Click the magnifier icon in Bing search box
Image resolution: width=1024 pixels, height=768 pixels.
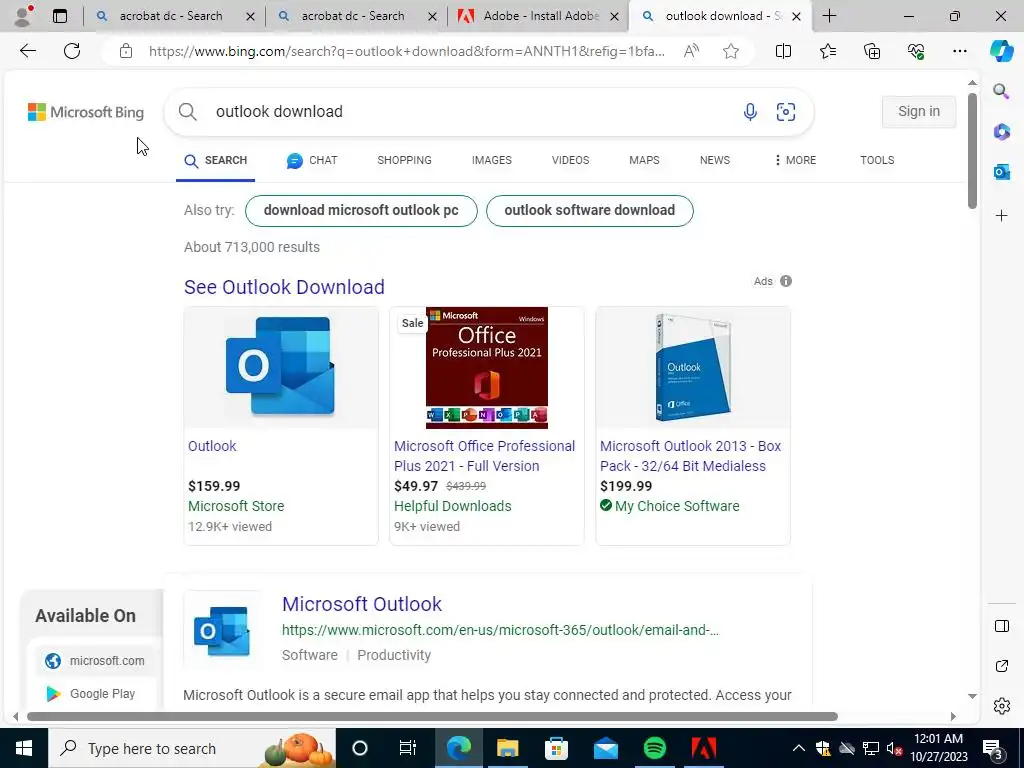[x=187, y=112]
